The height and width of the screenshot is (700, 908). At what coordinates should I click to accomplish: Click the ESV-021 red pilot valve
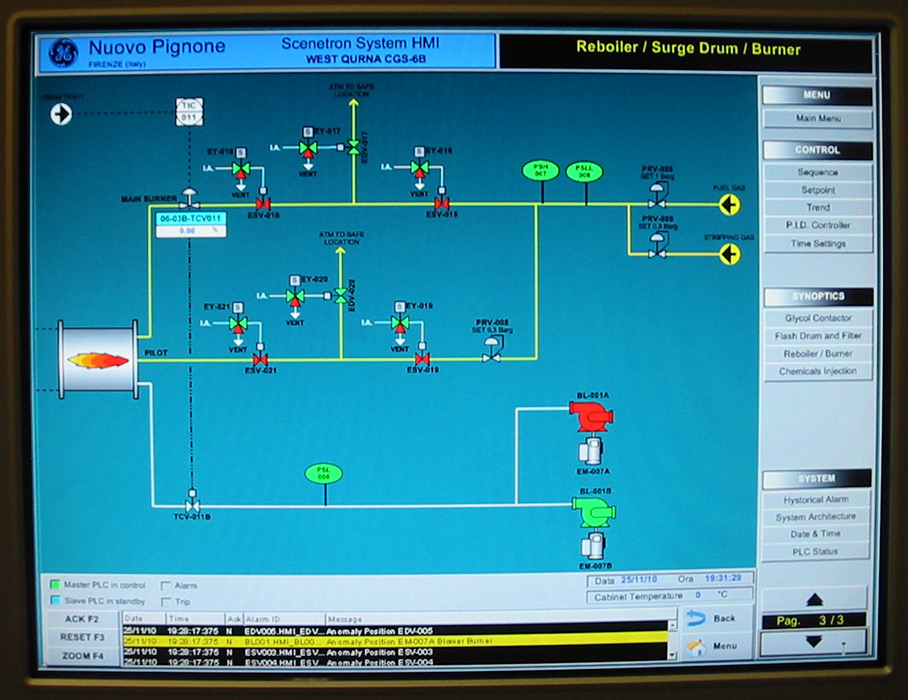point(260,360)
